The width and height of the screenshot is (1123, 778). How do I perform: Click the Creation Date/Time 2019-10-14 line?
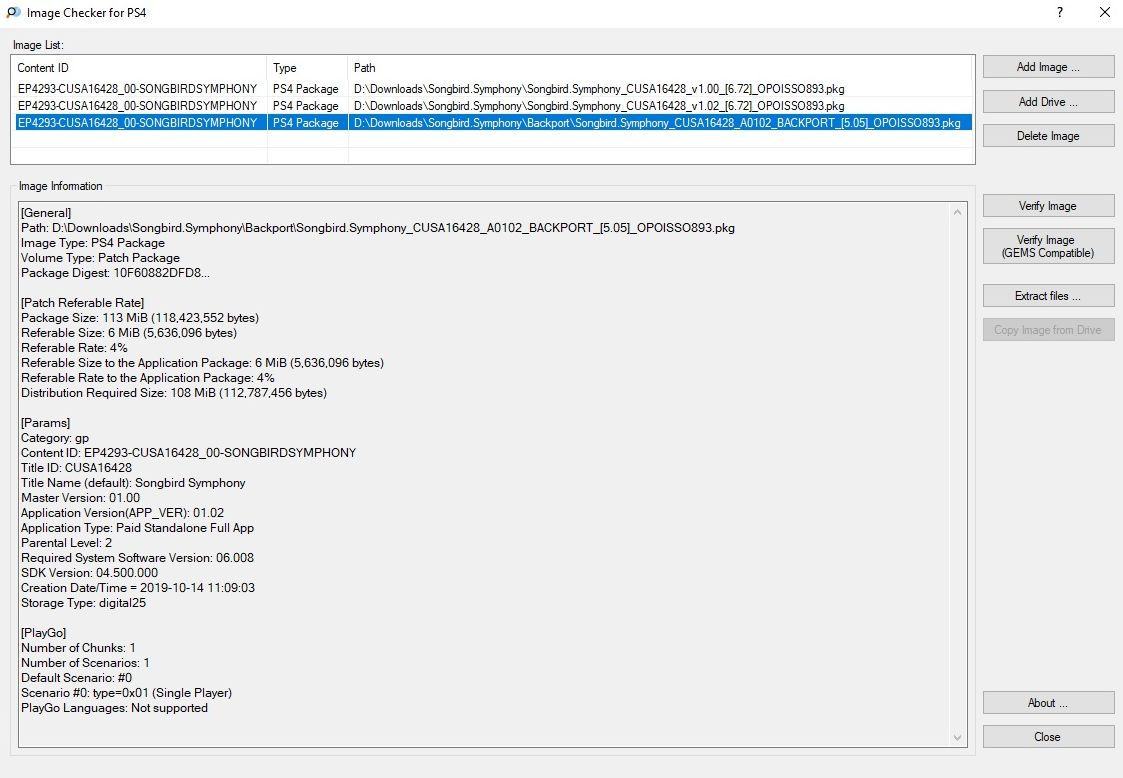(138, 589)
